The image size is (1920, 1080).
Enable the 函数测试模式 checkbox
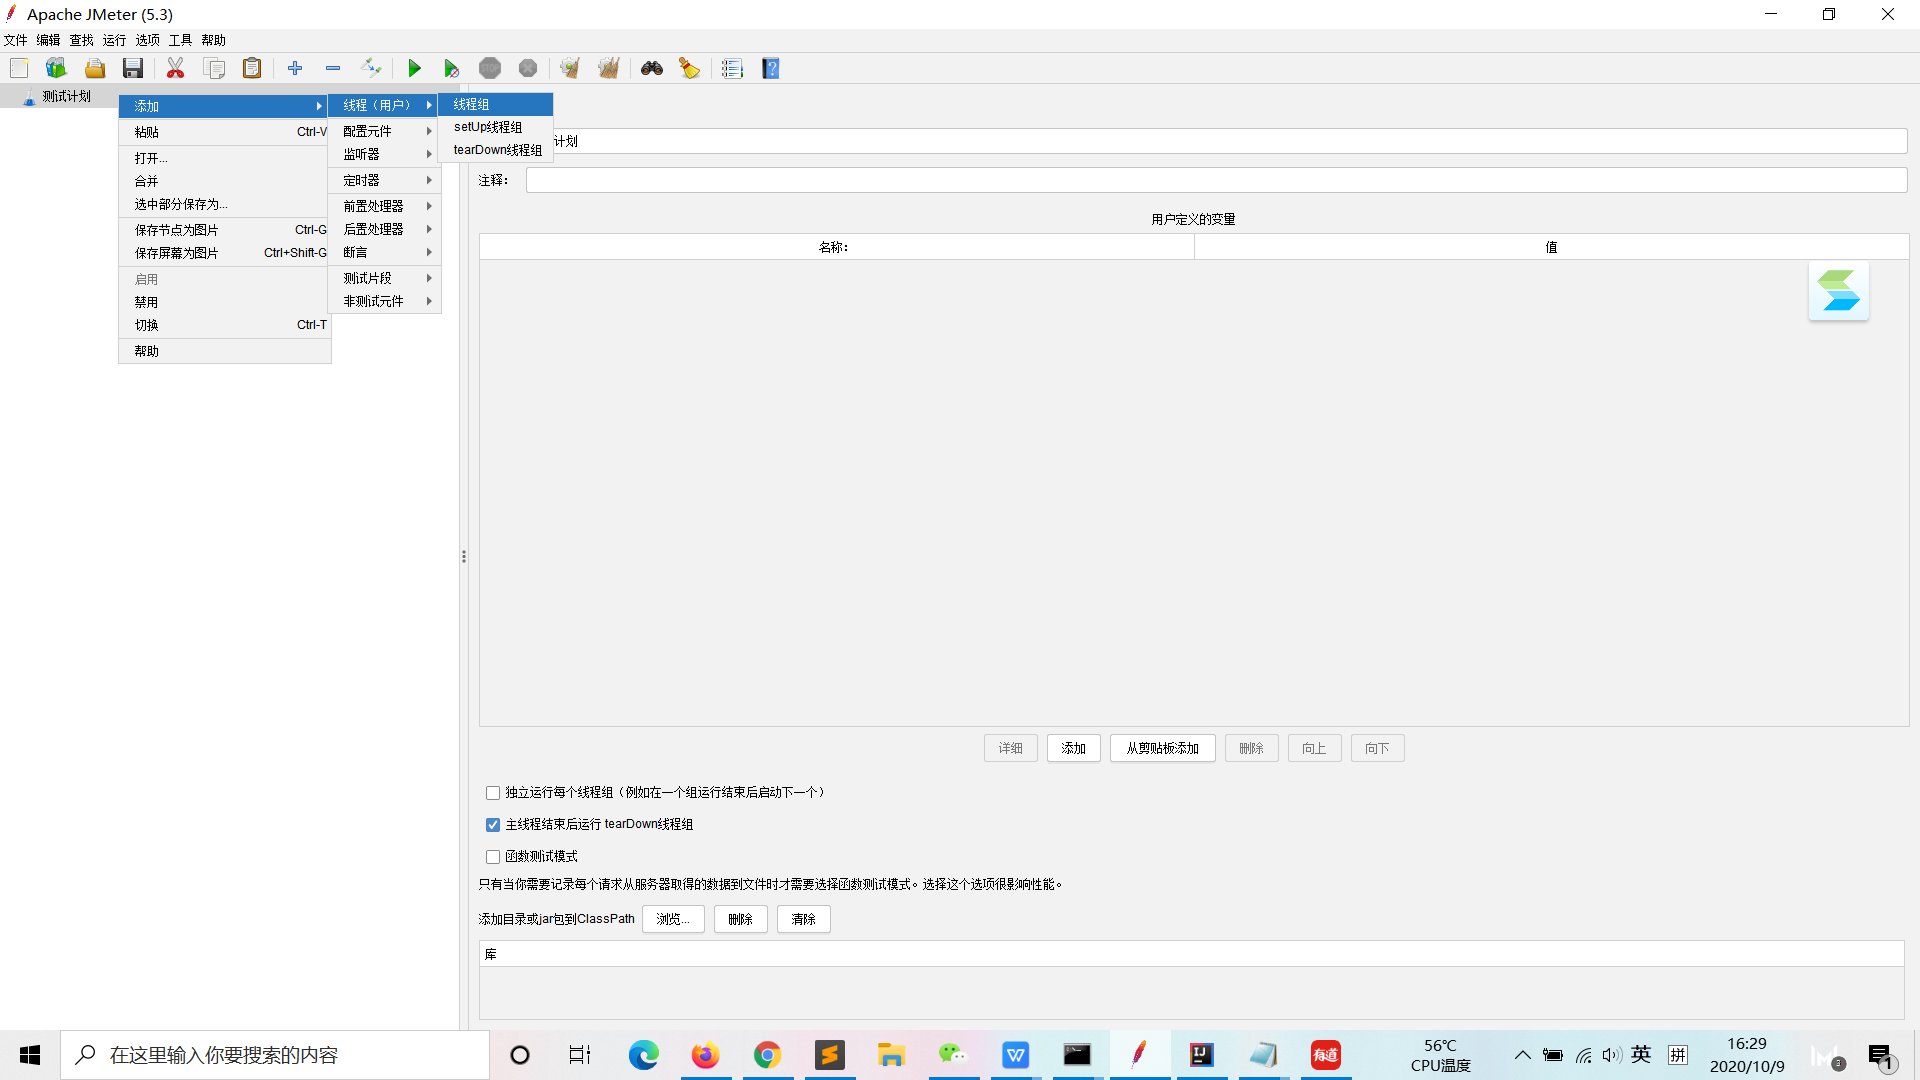point(493,857)
